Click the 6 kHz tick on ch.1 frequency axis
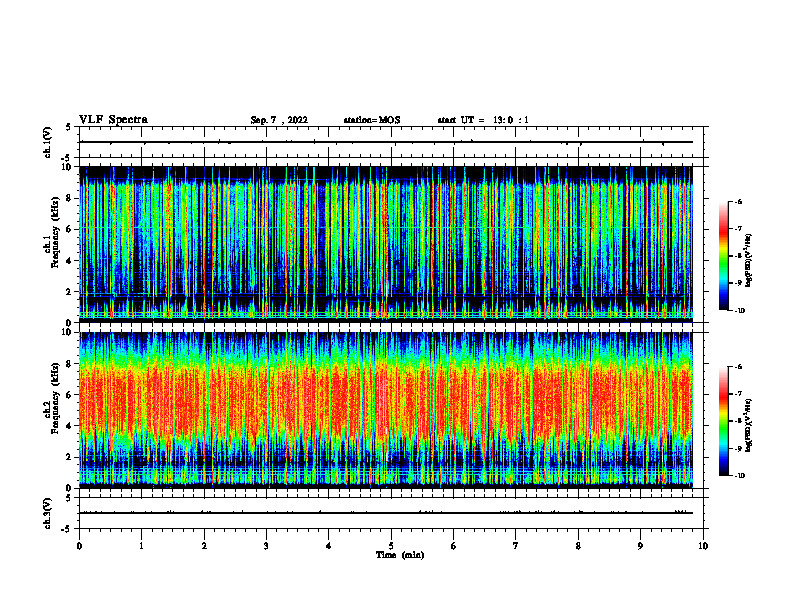This screenshot has width=792, height=612. (70, 229)
